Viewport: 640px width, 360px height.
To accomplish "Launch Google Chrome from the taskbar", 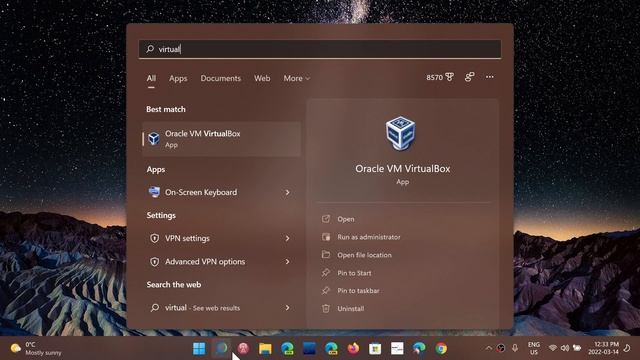I will [x=441, y=349].
